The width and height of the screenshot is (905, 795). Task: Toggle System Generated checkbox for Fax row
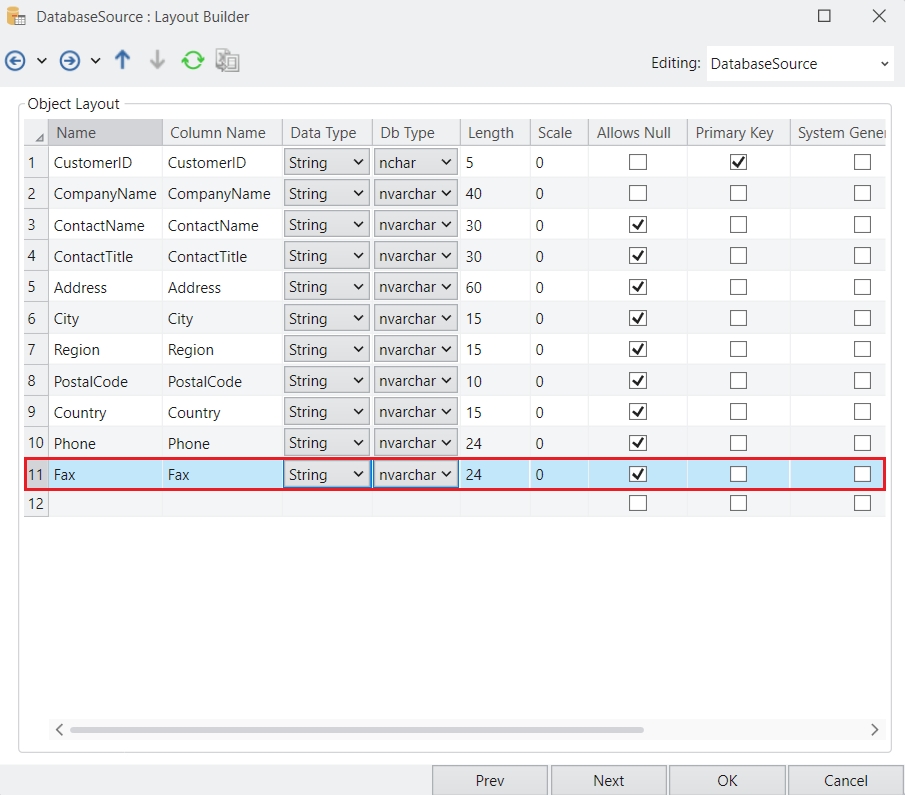click(x=862, y=474)
